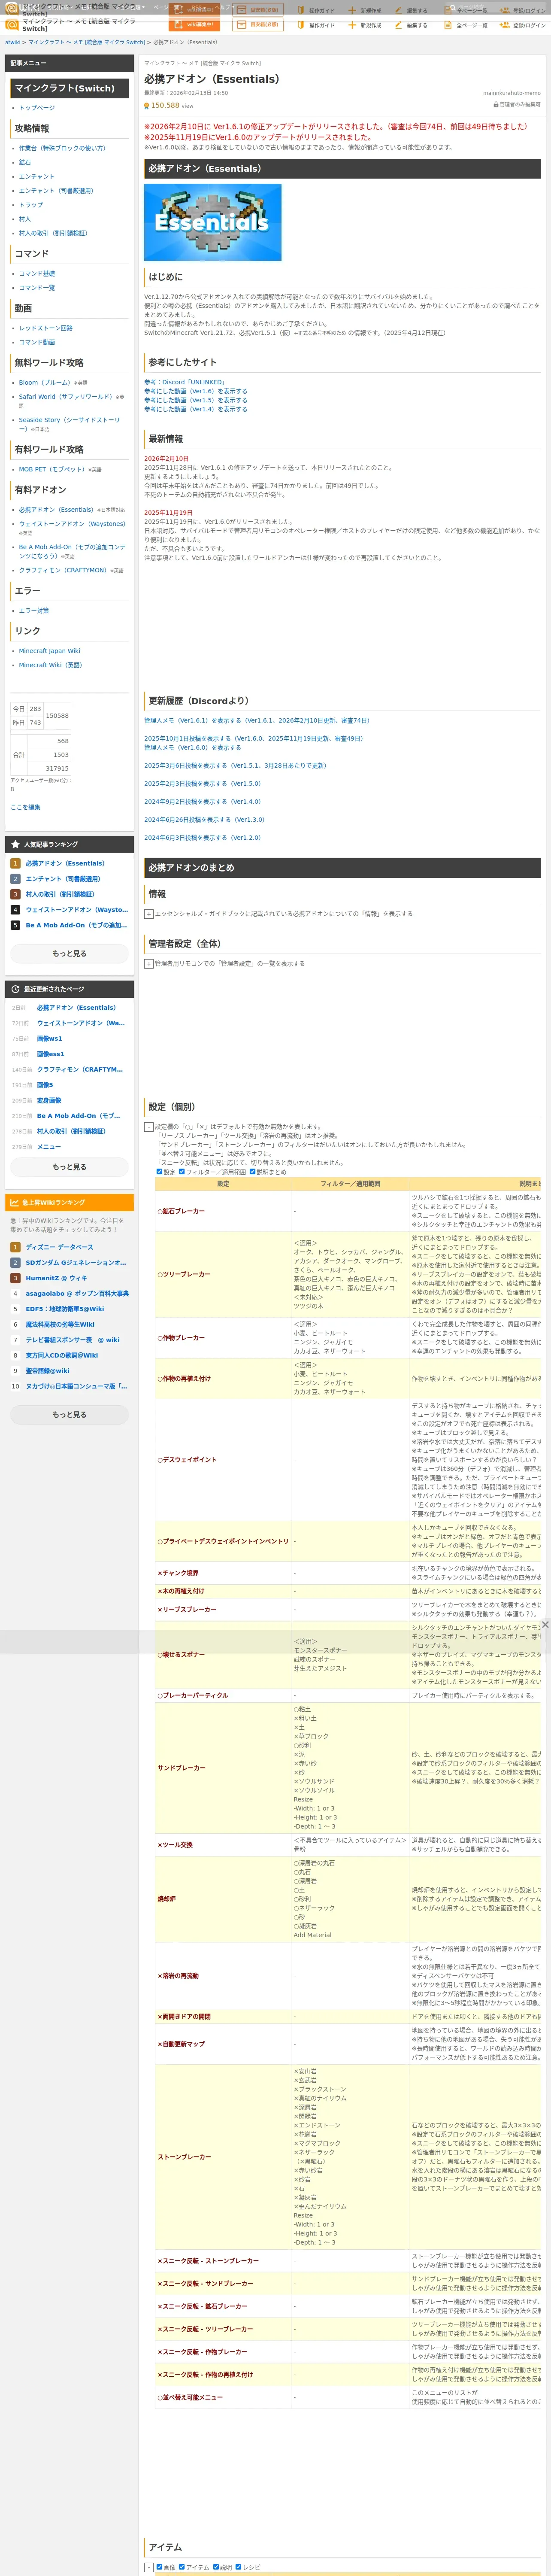Show more popular articles with もっと見る under 人気記事ランキング

(69, 954)
